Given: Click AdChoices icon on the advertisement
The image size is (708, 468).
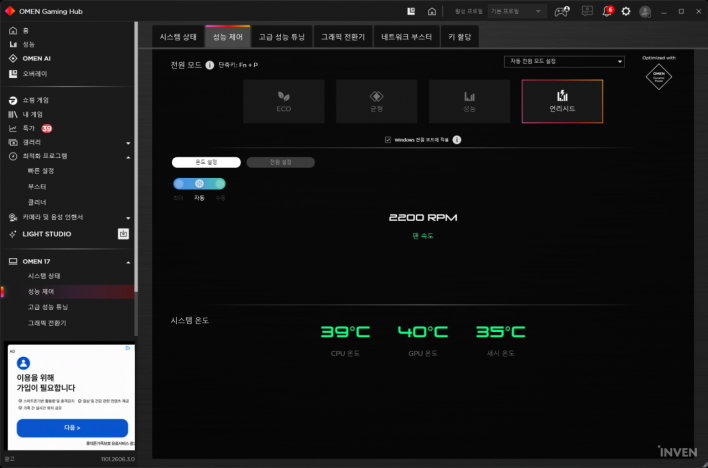Looking at the screenshot, I should point(128,348).
